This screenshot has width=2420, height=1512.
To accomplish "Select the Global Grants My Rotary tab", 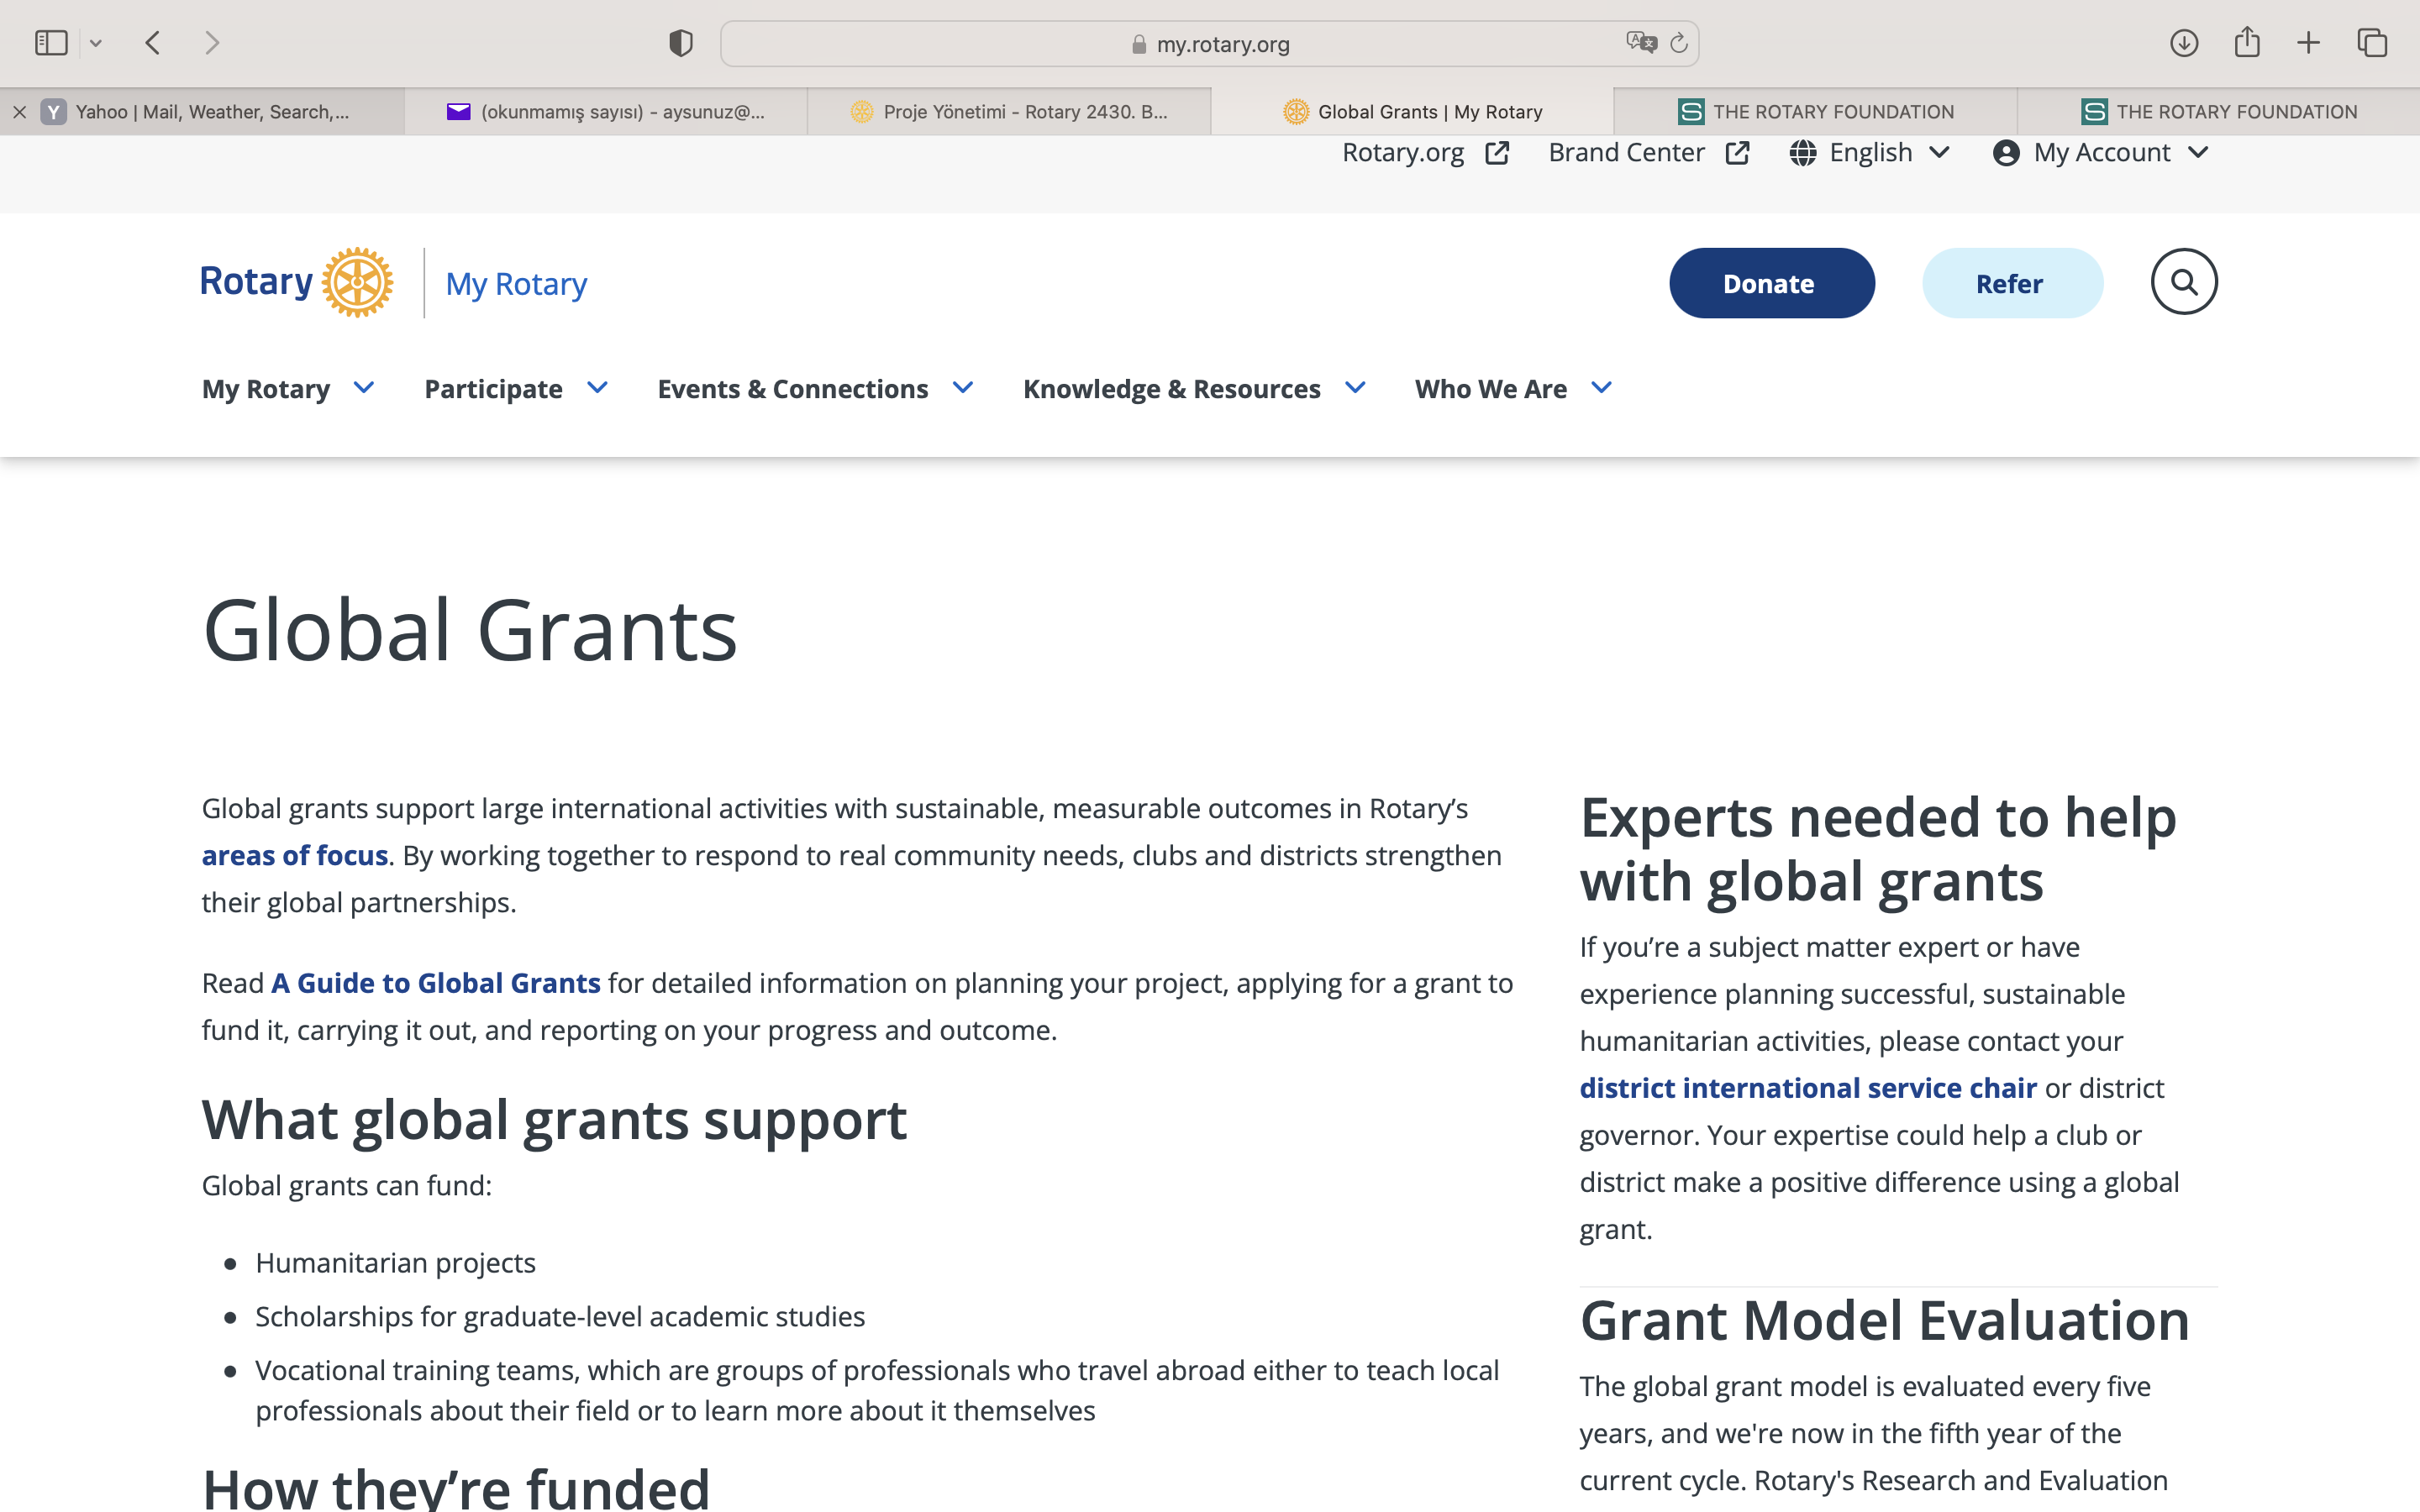I will point(1412,112).
